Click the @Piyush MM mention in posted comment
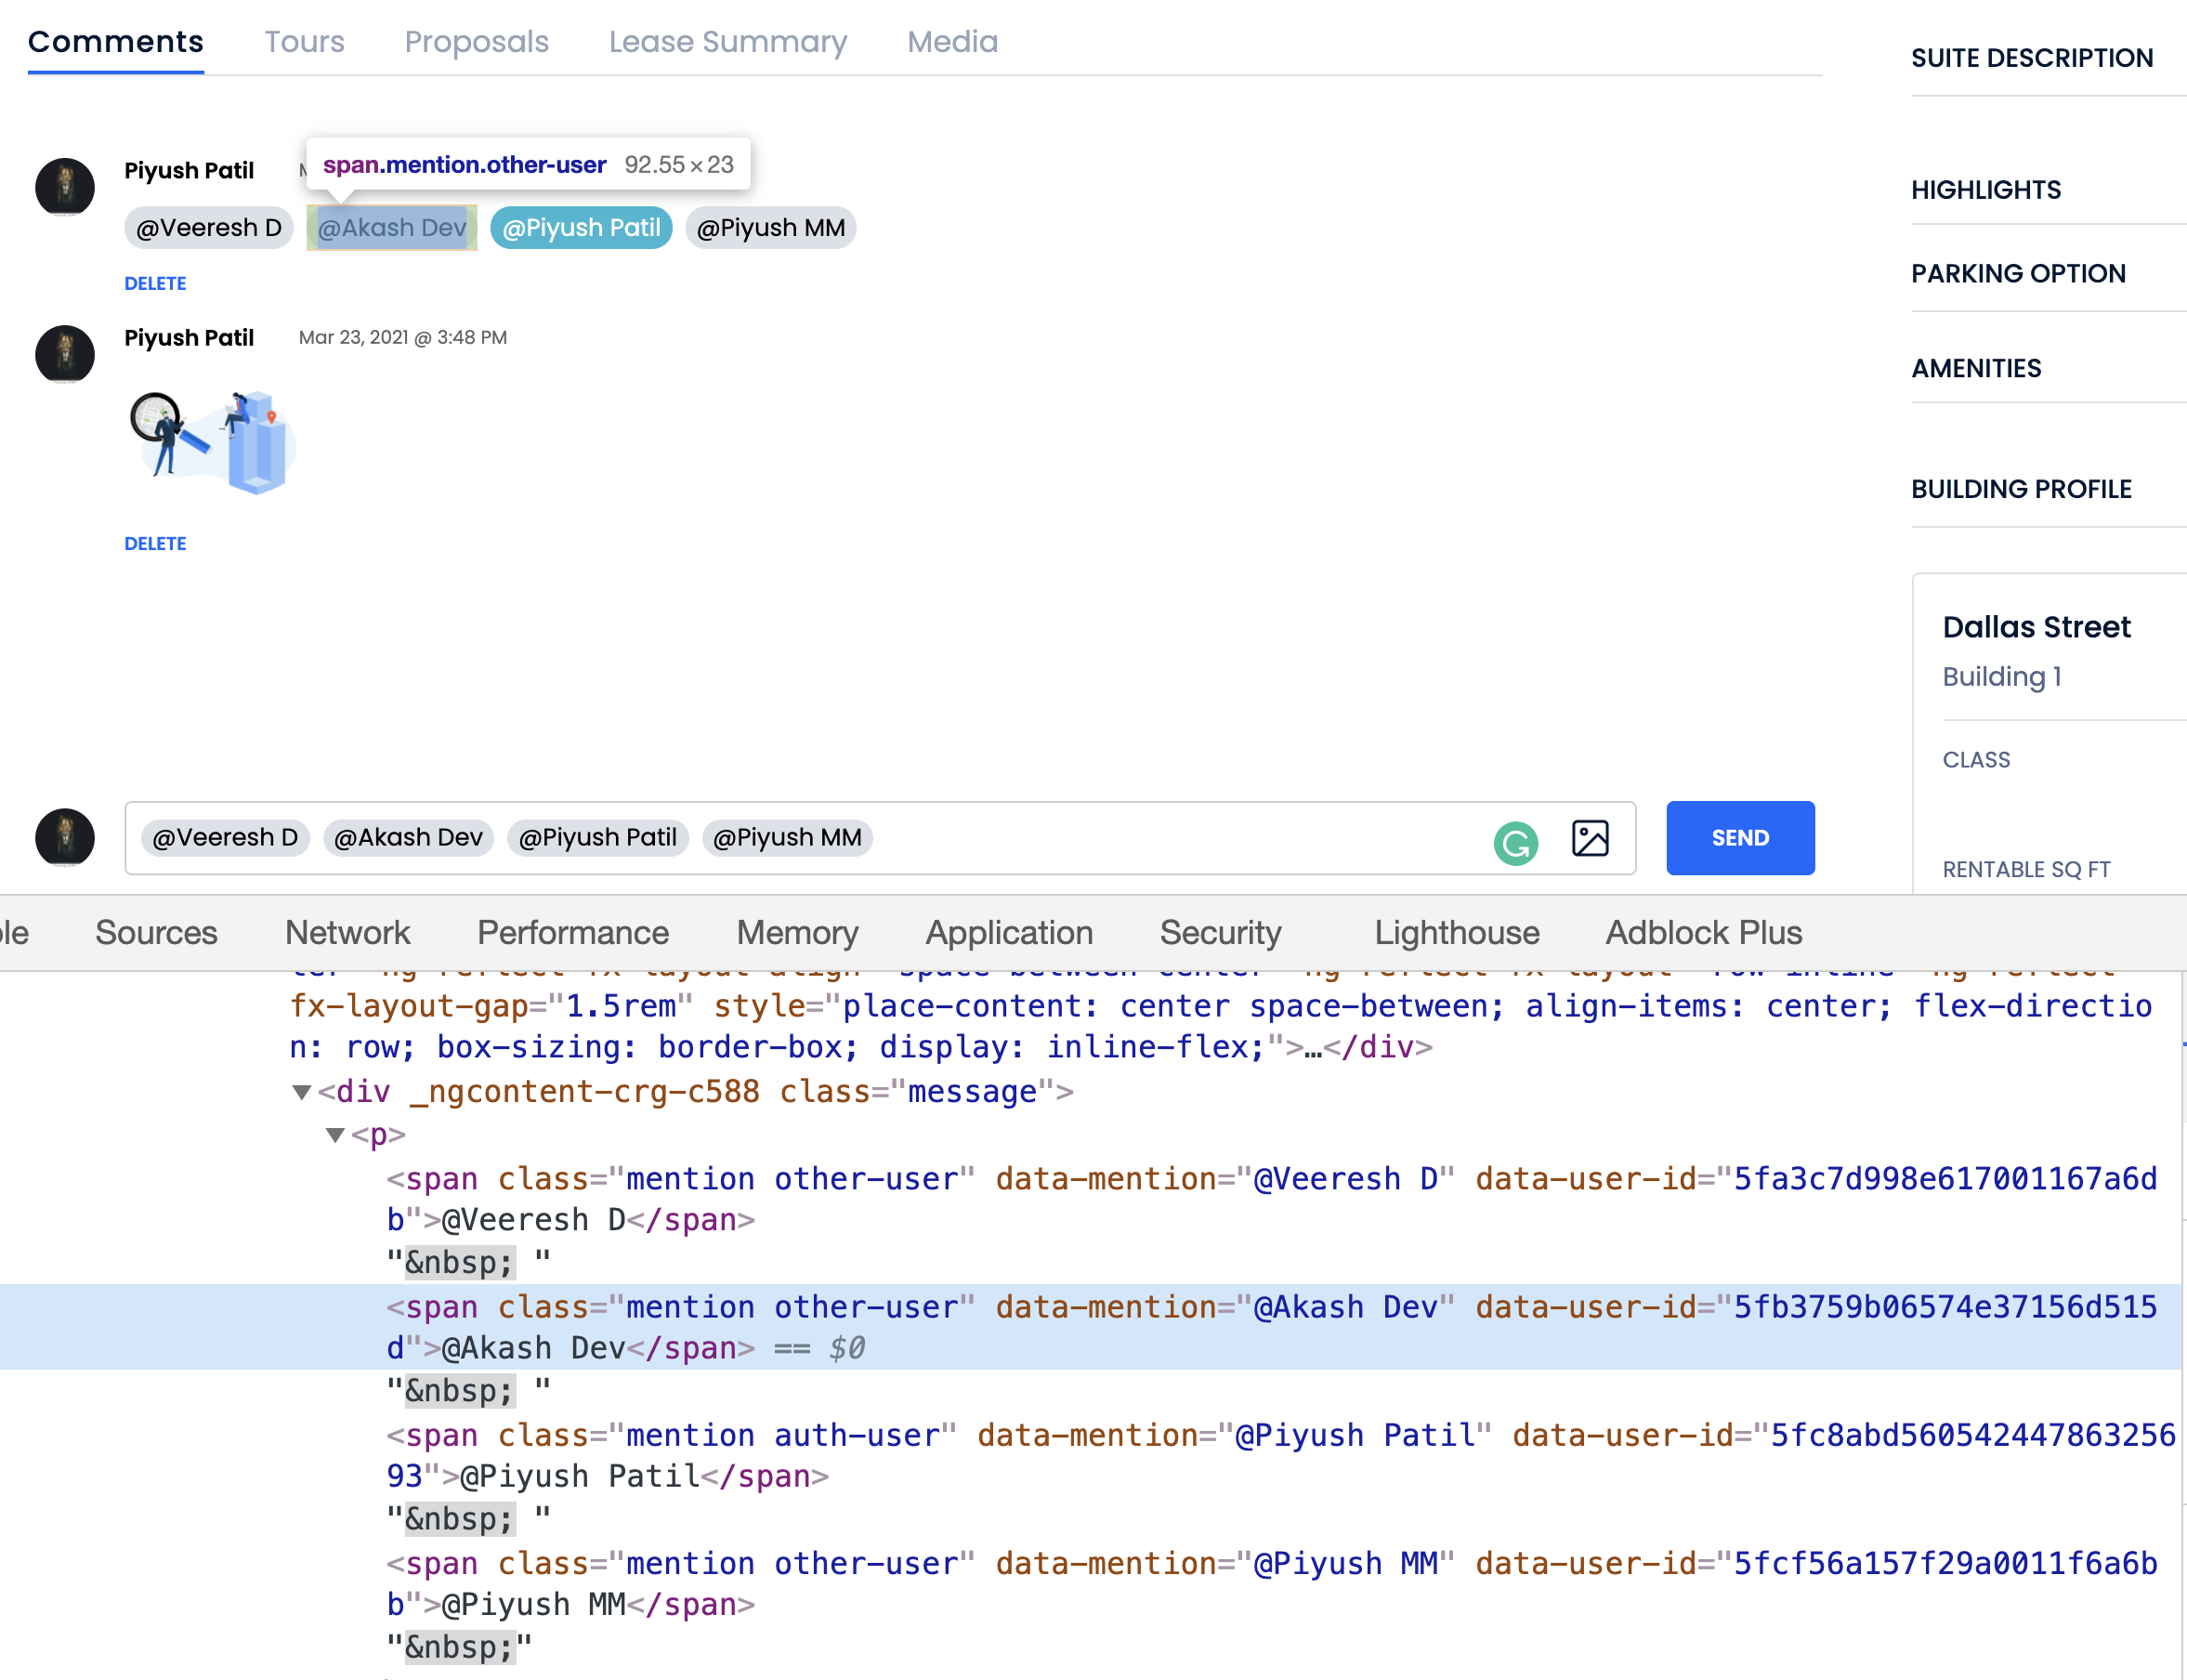This screenshot has width=2187, height=1680. tap(771, 228)
